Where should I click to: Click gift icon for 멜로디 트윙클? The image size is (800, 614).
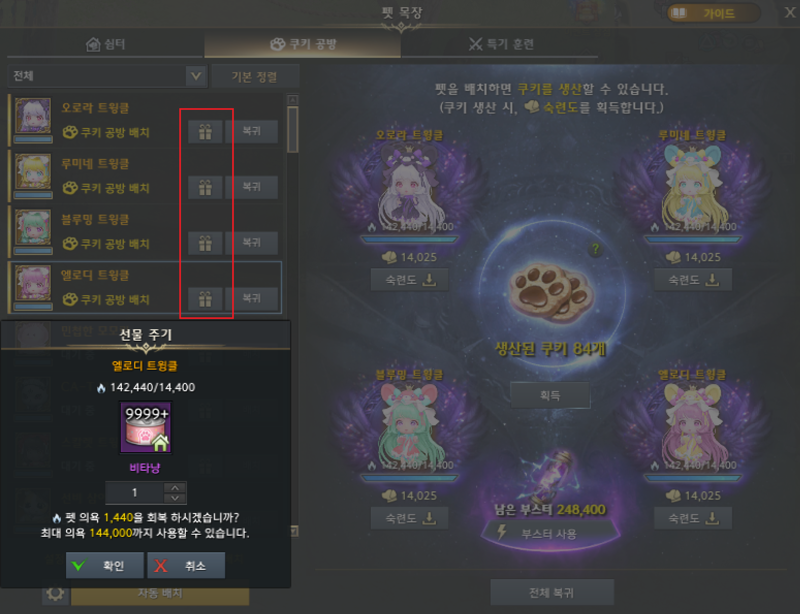click(x=205, y=299)
